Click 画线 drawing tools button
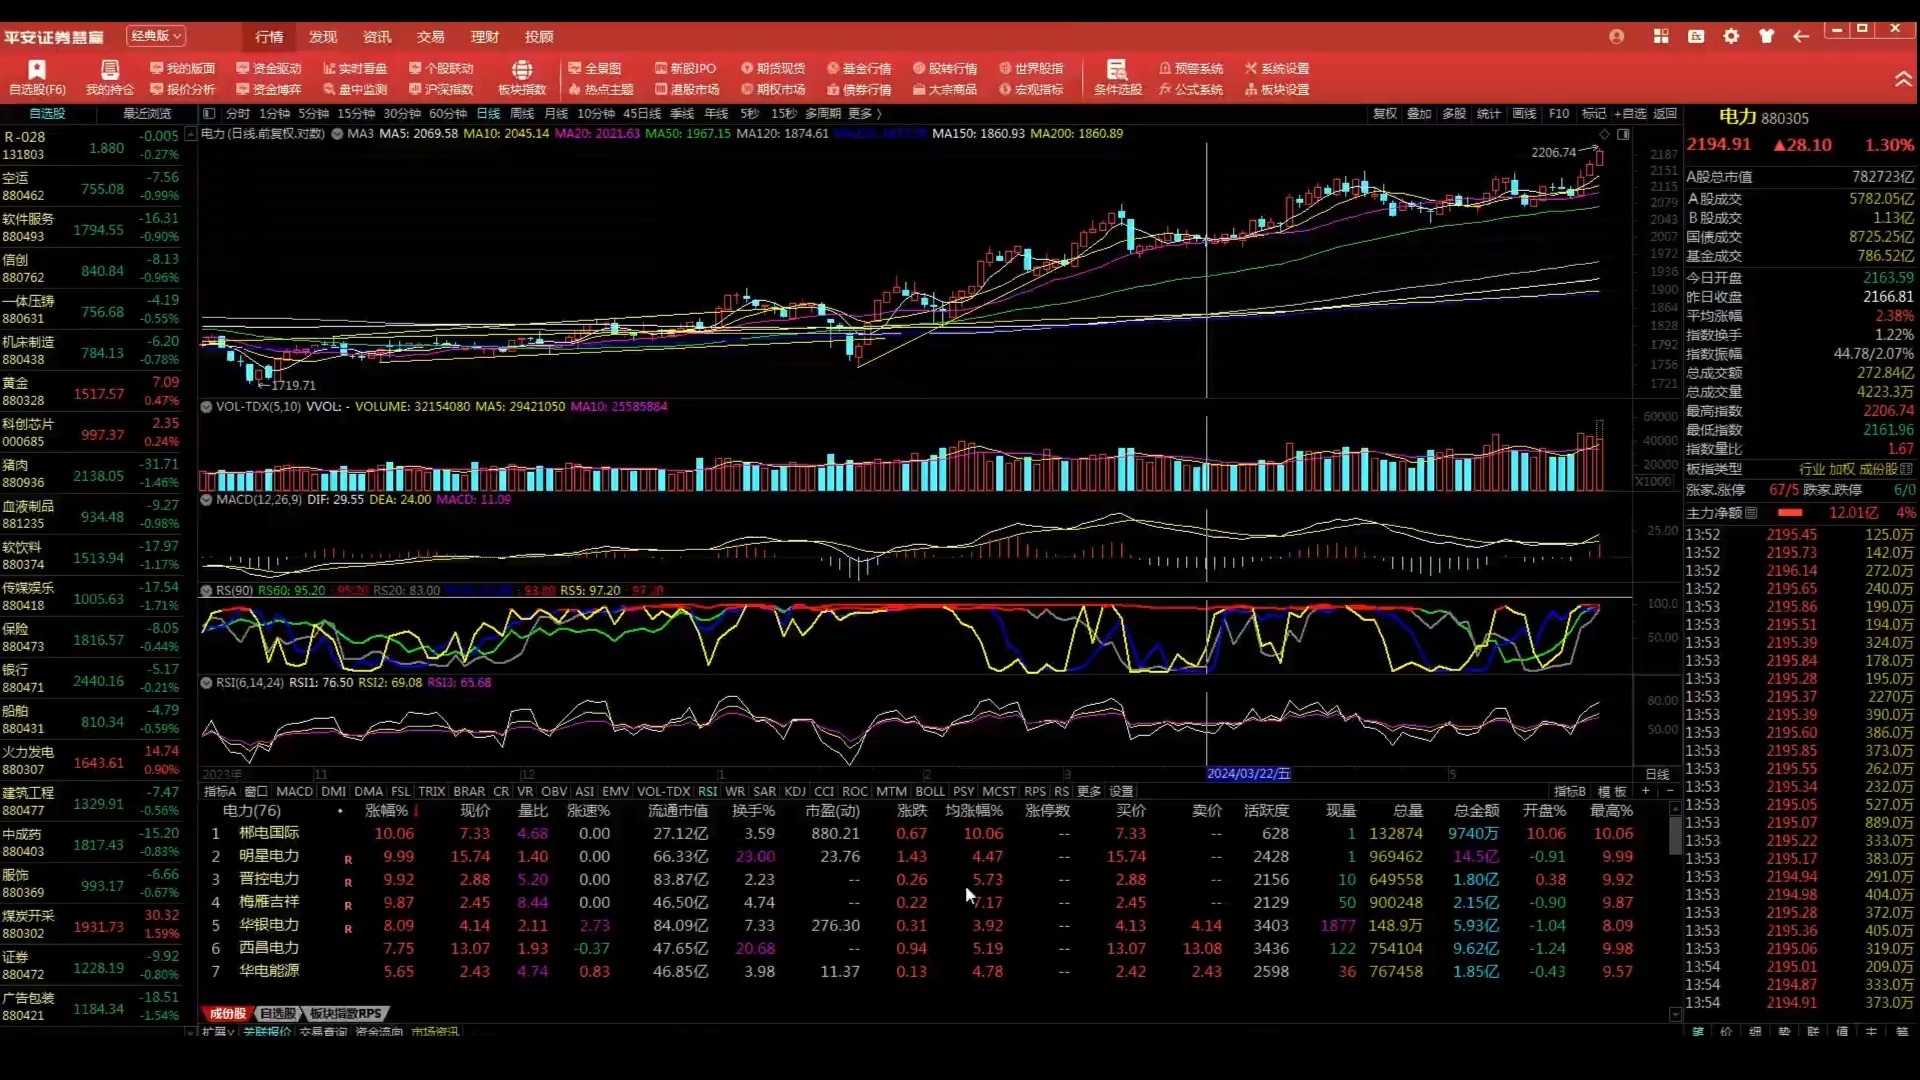Screen dimensions: 1920x1080 click(1524, 113)
